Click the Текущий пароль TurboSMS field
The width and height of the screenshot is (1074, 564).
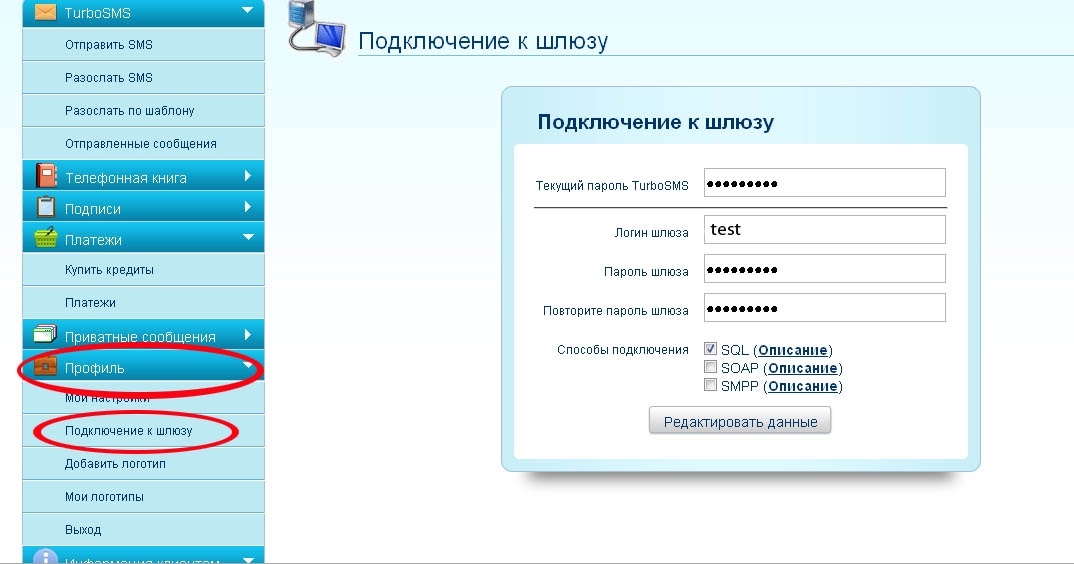click(824, 183)
